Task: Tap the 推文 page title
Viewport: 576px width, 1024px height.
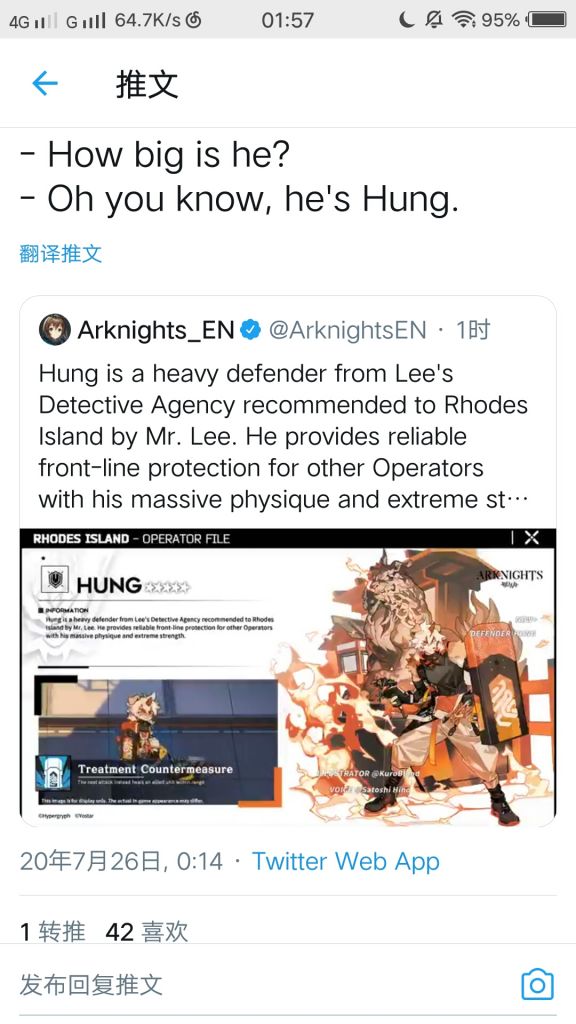Action: tap(147, 84)
